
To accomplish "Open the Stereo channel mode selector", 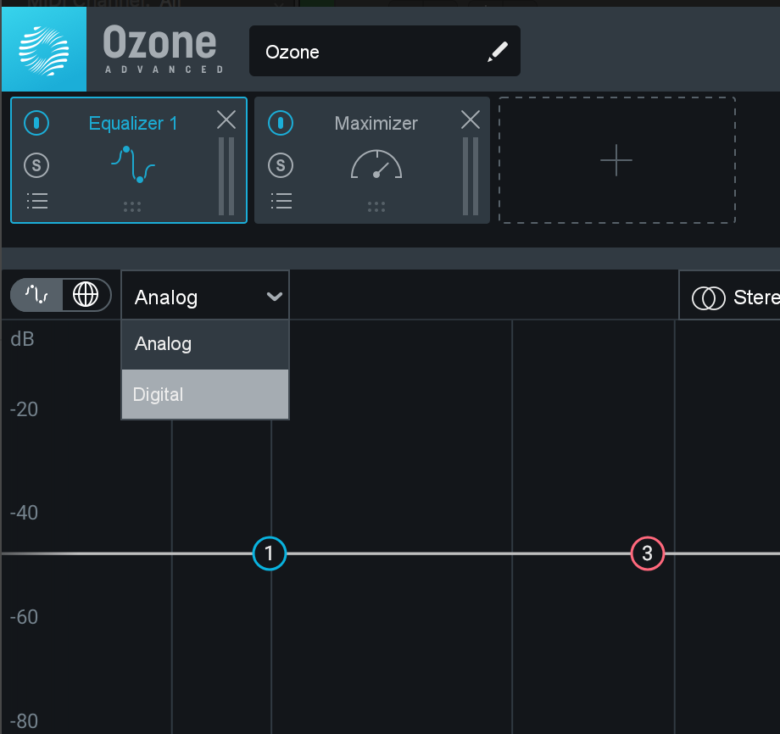I will (730, 297).
